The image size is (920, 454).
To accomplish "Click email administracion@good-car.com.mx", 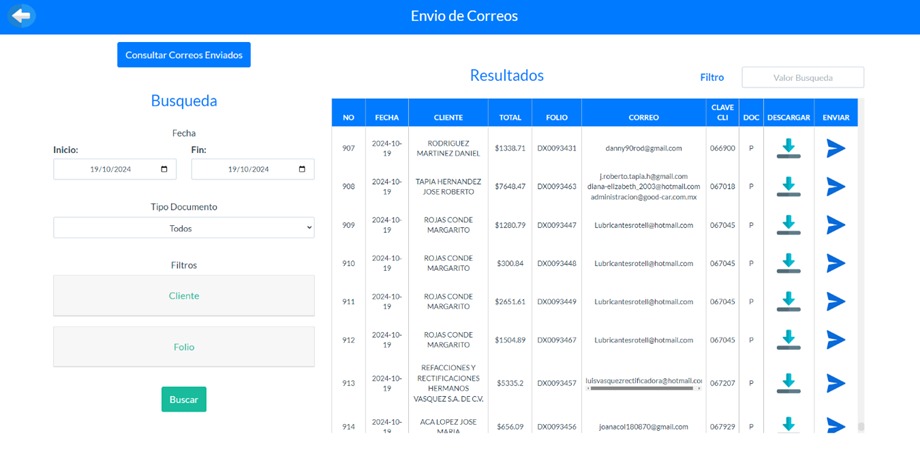I will (x=644, y=197).
